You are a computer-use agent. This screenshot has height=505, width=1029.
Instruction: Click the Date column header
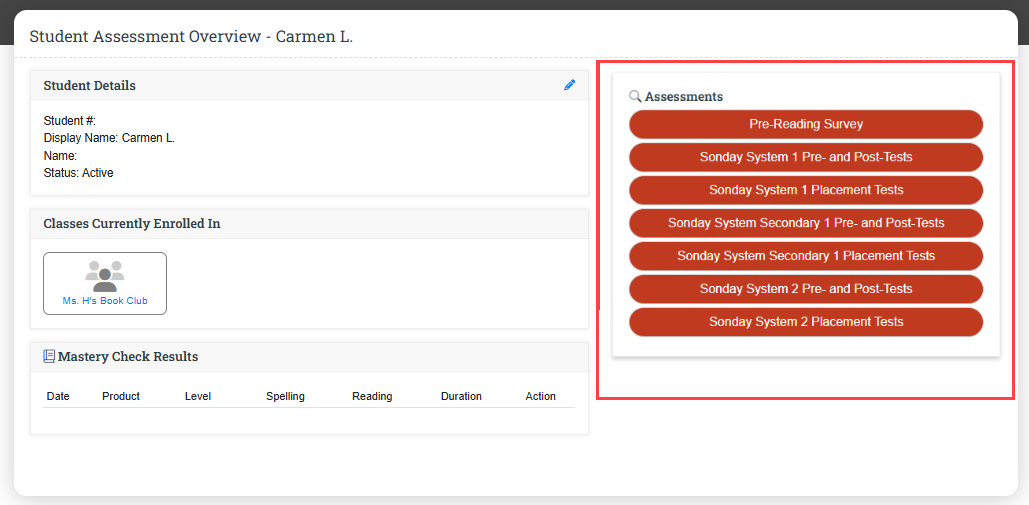pos(58,396)
